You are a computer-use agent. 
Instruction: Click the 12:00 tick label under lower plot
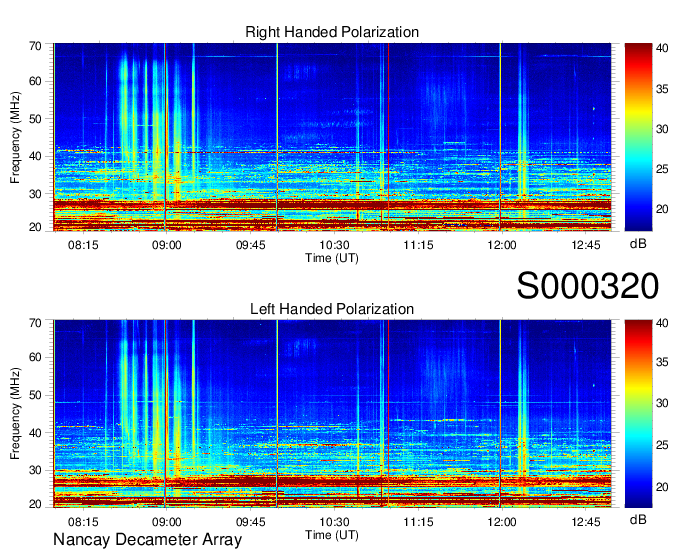click(502, 522)
